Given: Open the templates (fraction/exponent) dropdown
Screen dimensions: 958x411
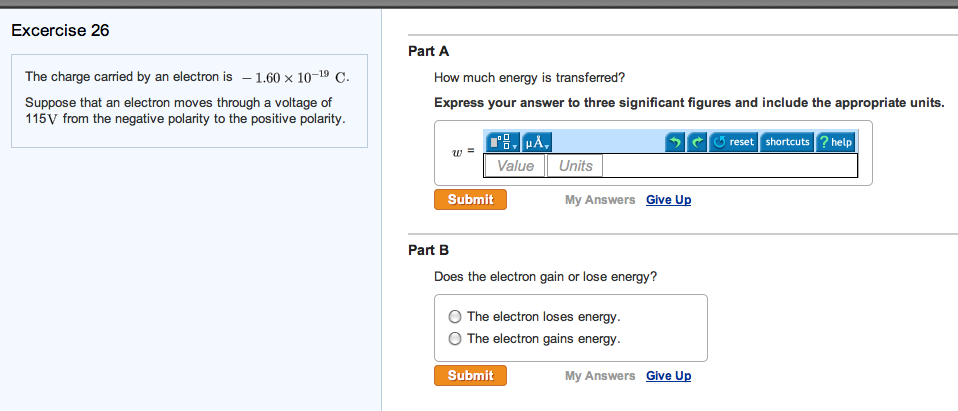Looking at the screenshot, I should (x=502, y=142).
